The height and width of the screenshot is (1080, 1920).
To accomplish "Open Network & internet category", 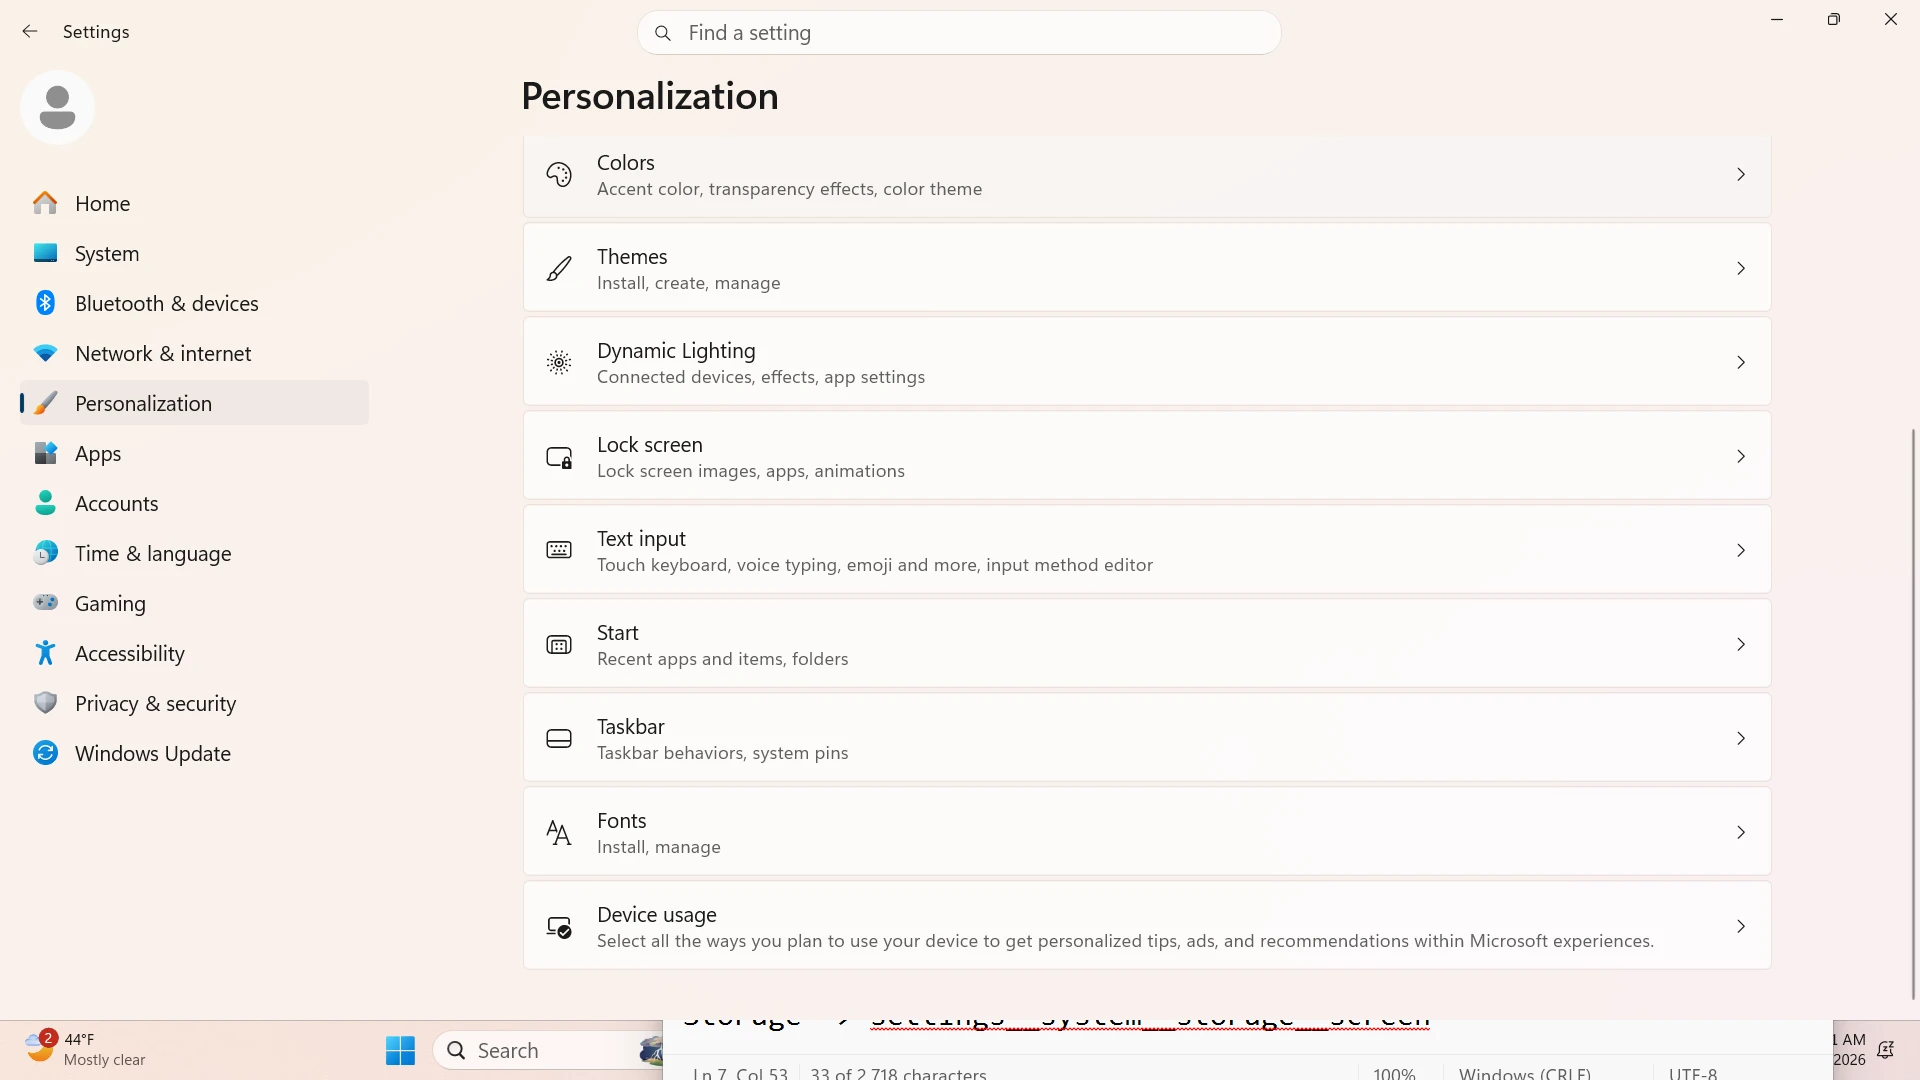I will click(194, 353).
